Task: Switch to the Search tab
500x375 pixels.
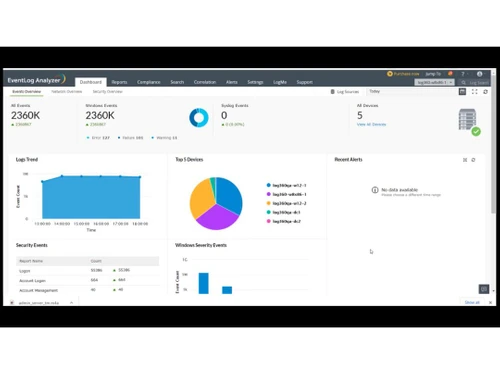Action: (177, 82)
